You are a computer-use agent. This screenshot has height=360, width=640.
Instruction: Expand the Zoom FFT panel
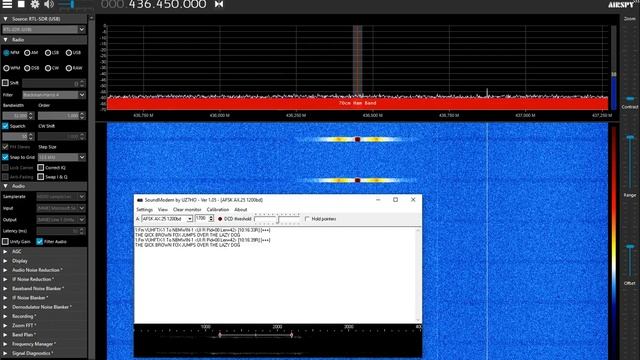(x=5, y=326)
